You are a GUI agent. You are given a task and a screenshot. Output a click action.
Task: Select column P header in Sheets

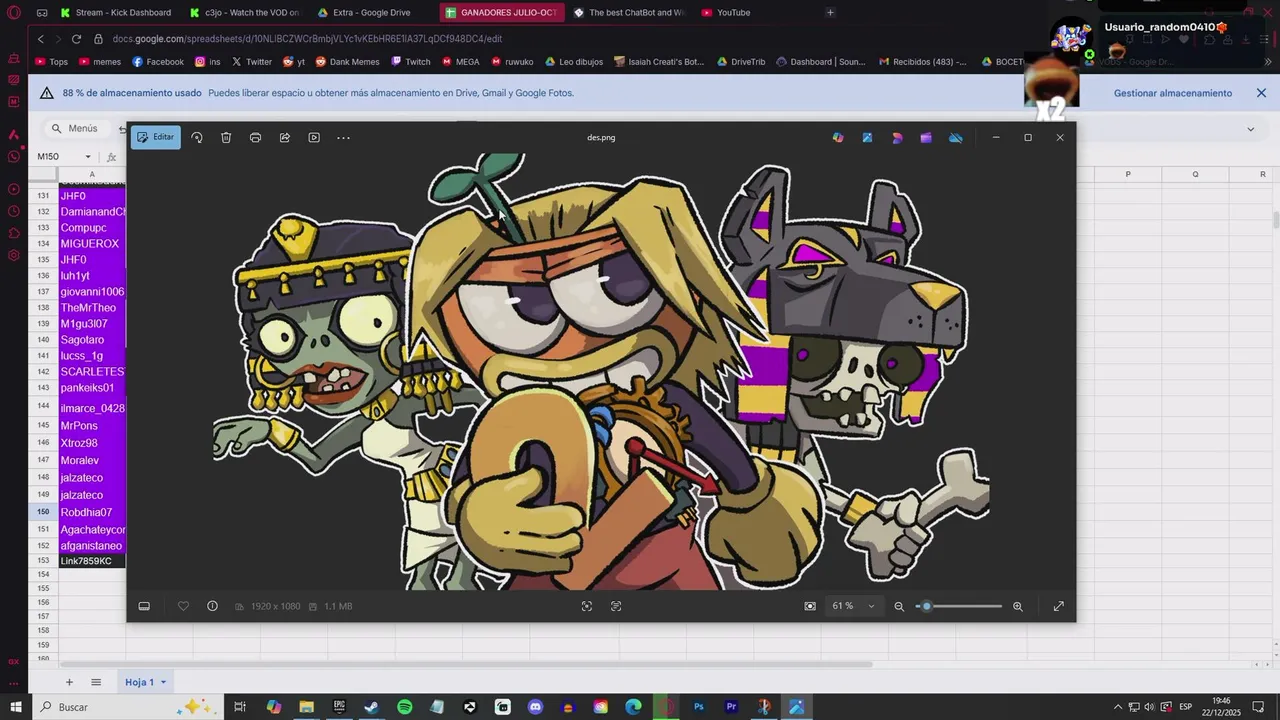[1128, 174]
